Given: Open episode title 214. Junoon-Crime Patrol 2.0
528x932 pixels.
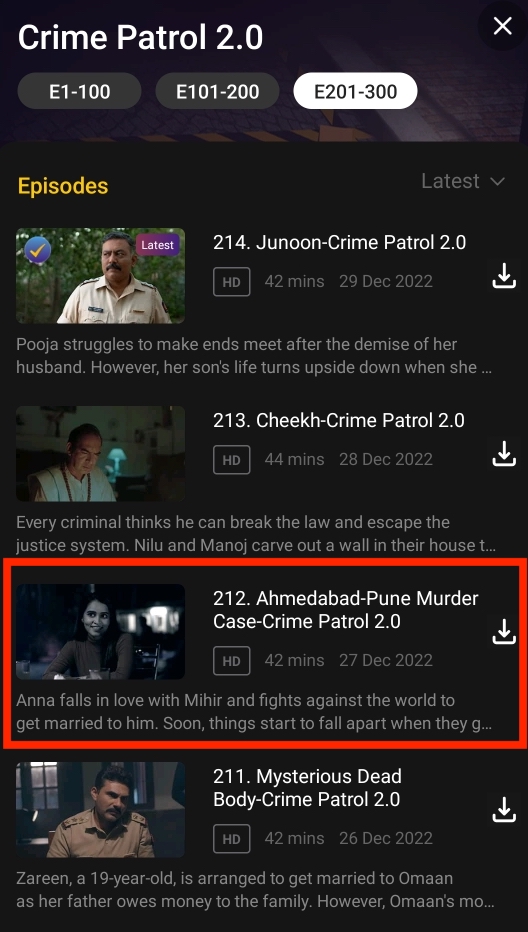Looking at the screenshot, I should click(340, 243).
